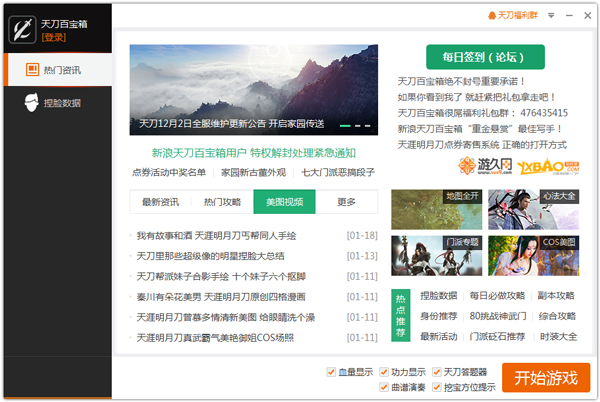Switch to the 最新资讯 tab
600x402 pixels.
[160, 202]
